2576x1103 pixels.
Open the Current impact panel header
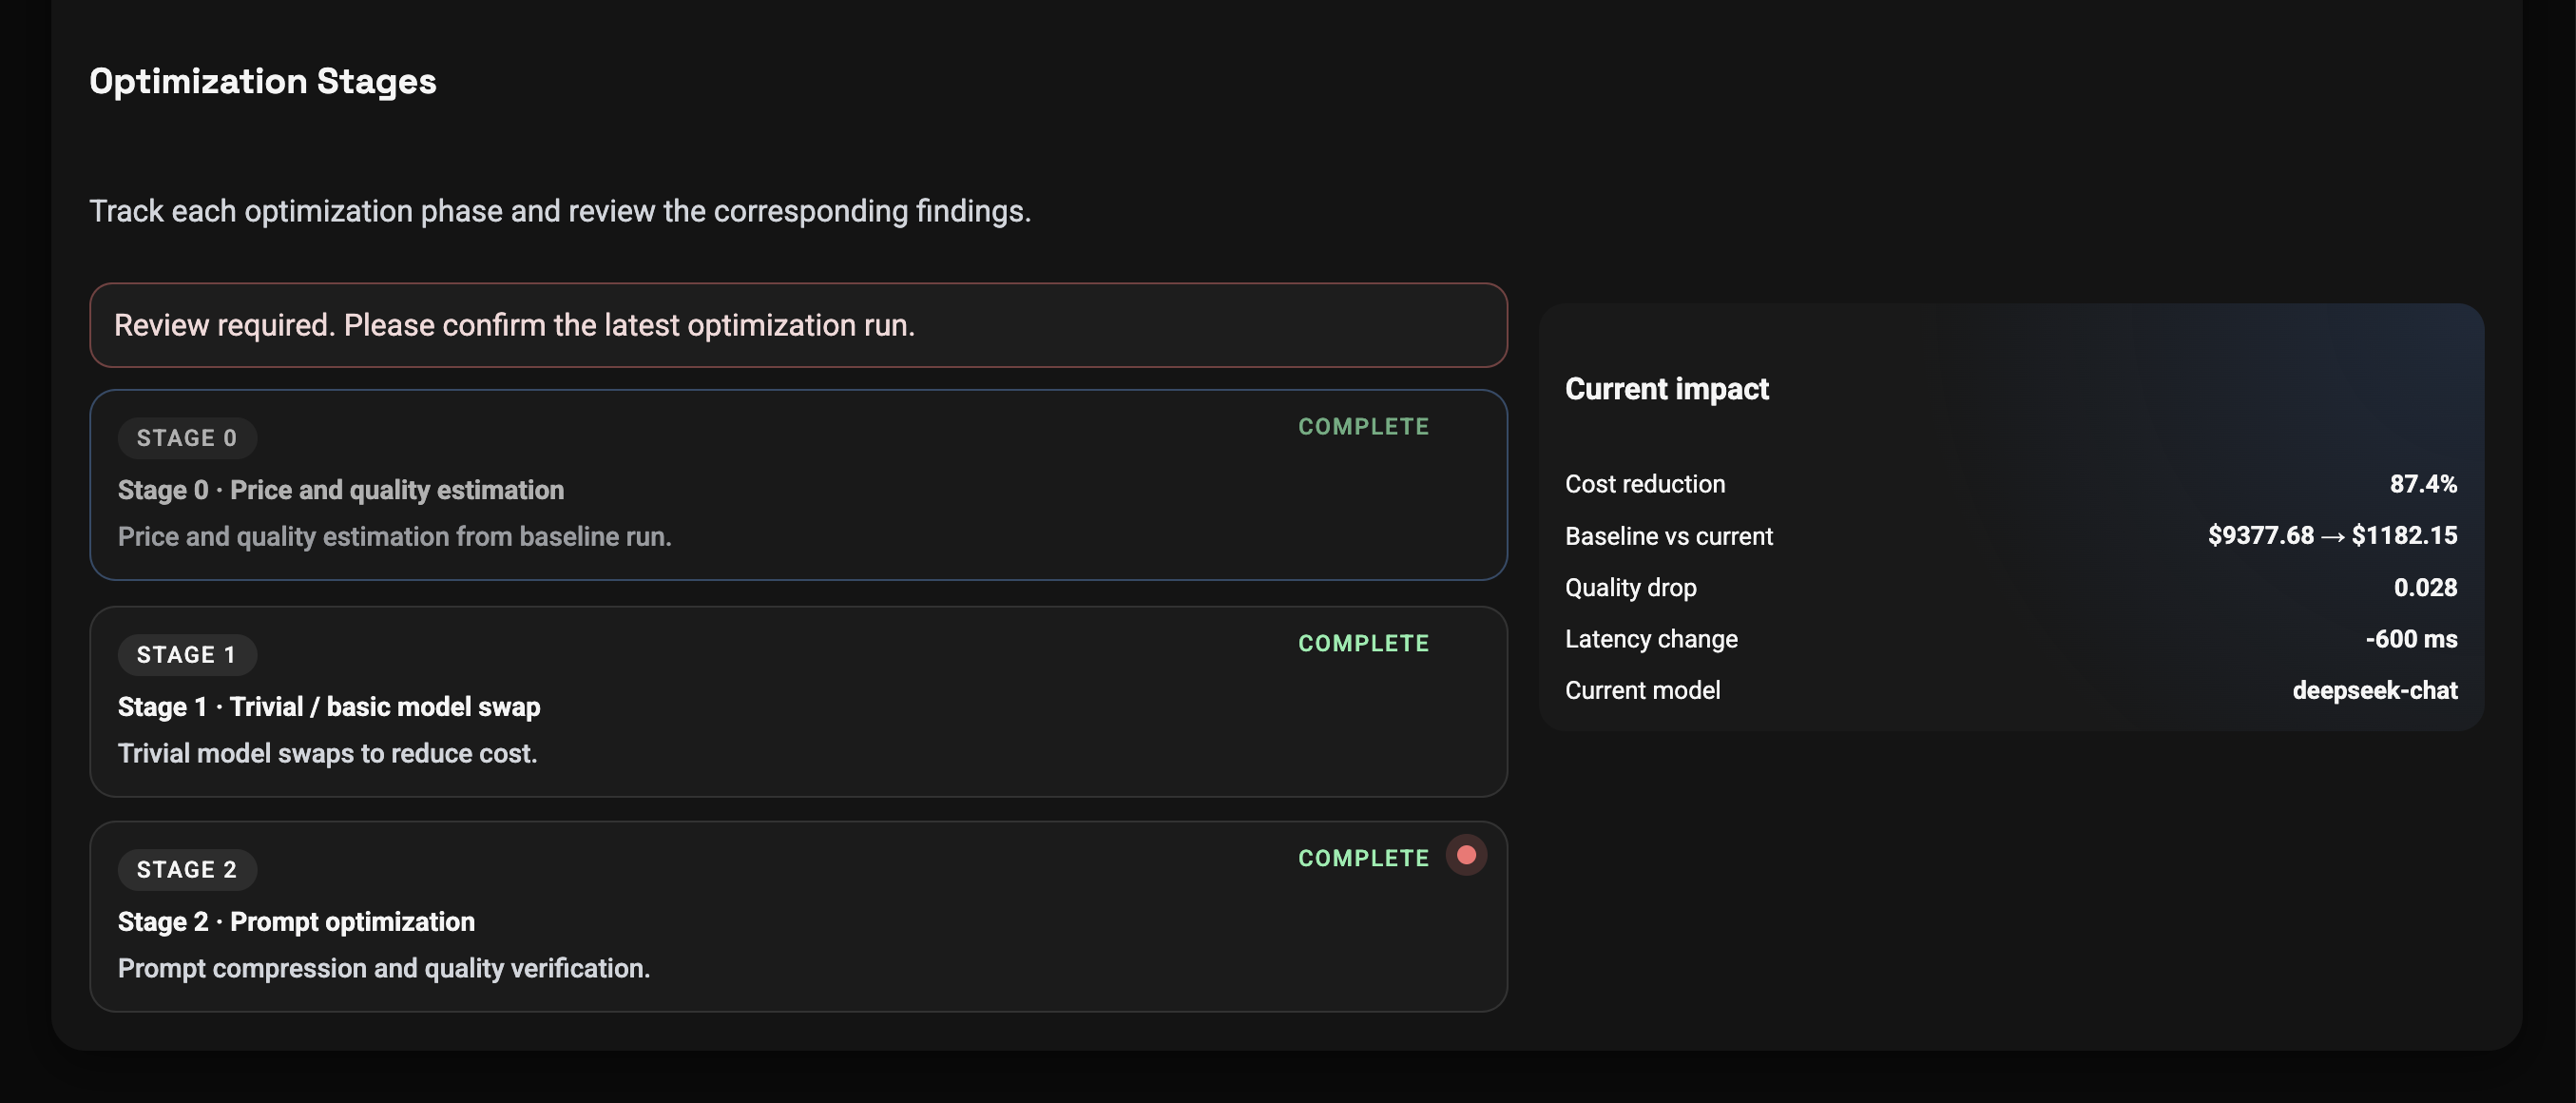[1667, 389]
